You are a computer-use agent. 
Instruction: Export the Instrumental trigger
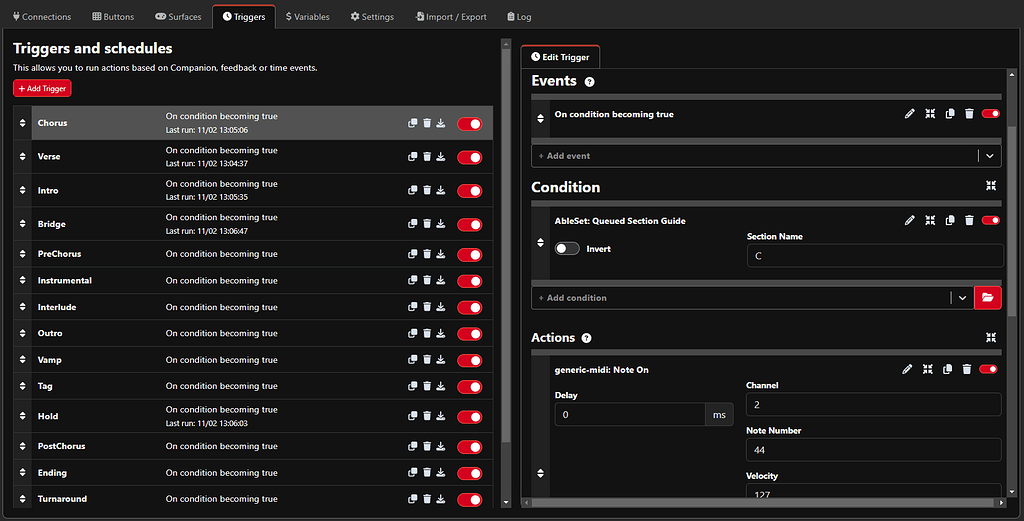click(x=441, y=280)
